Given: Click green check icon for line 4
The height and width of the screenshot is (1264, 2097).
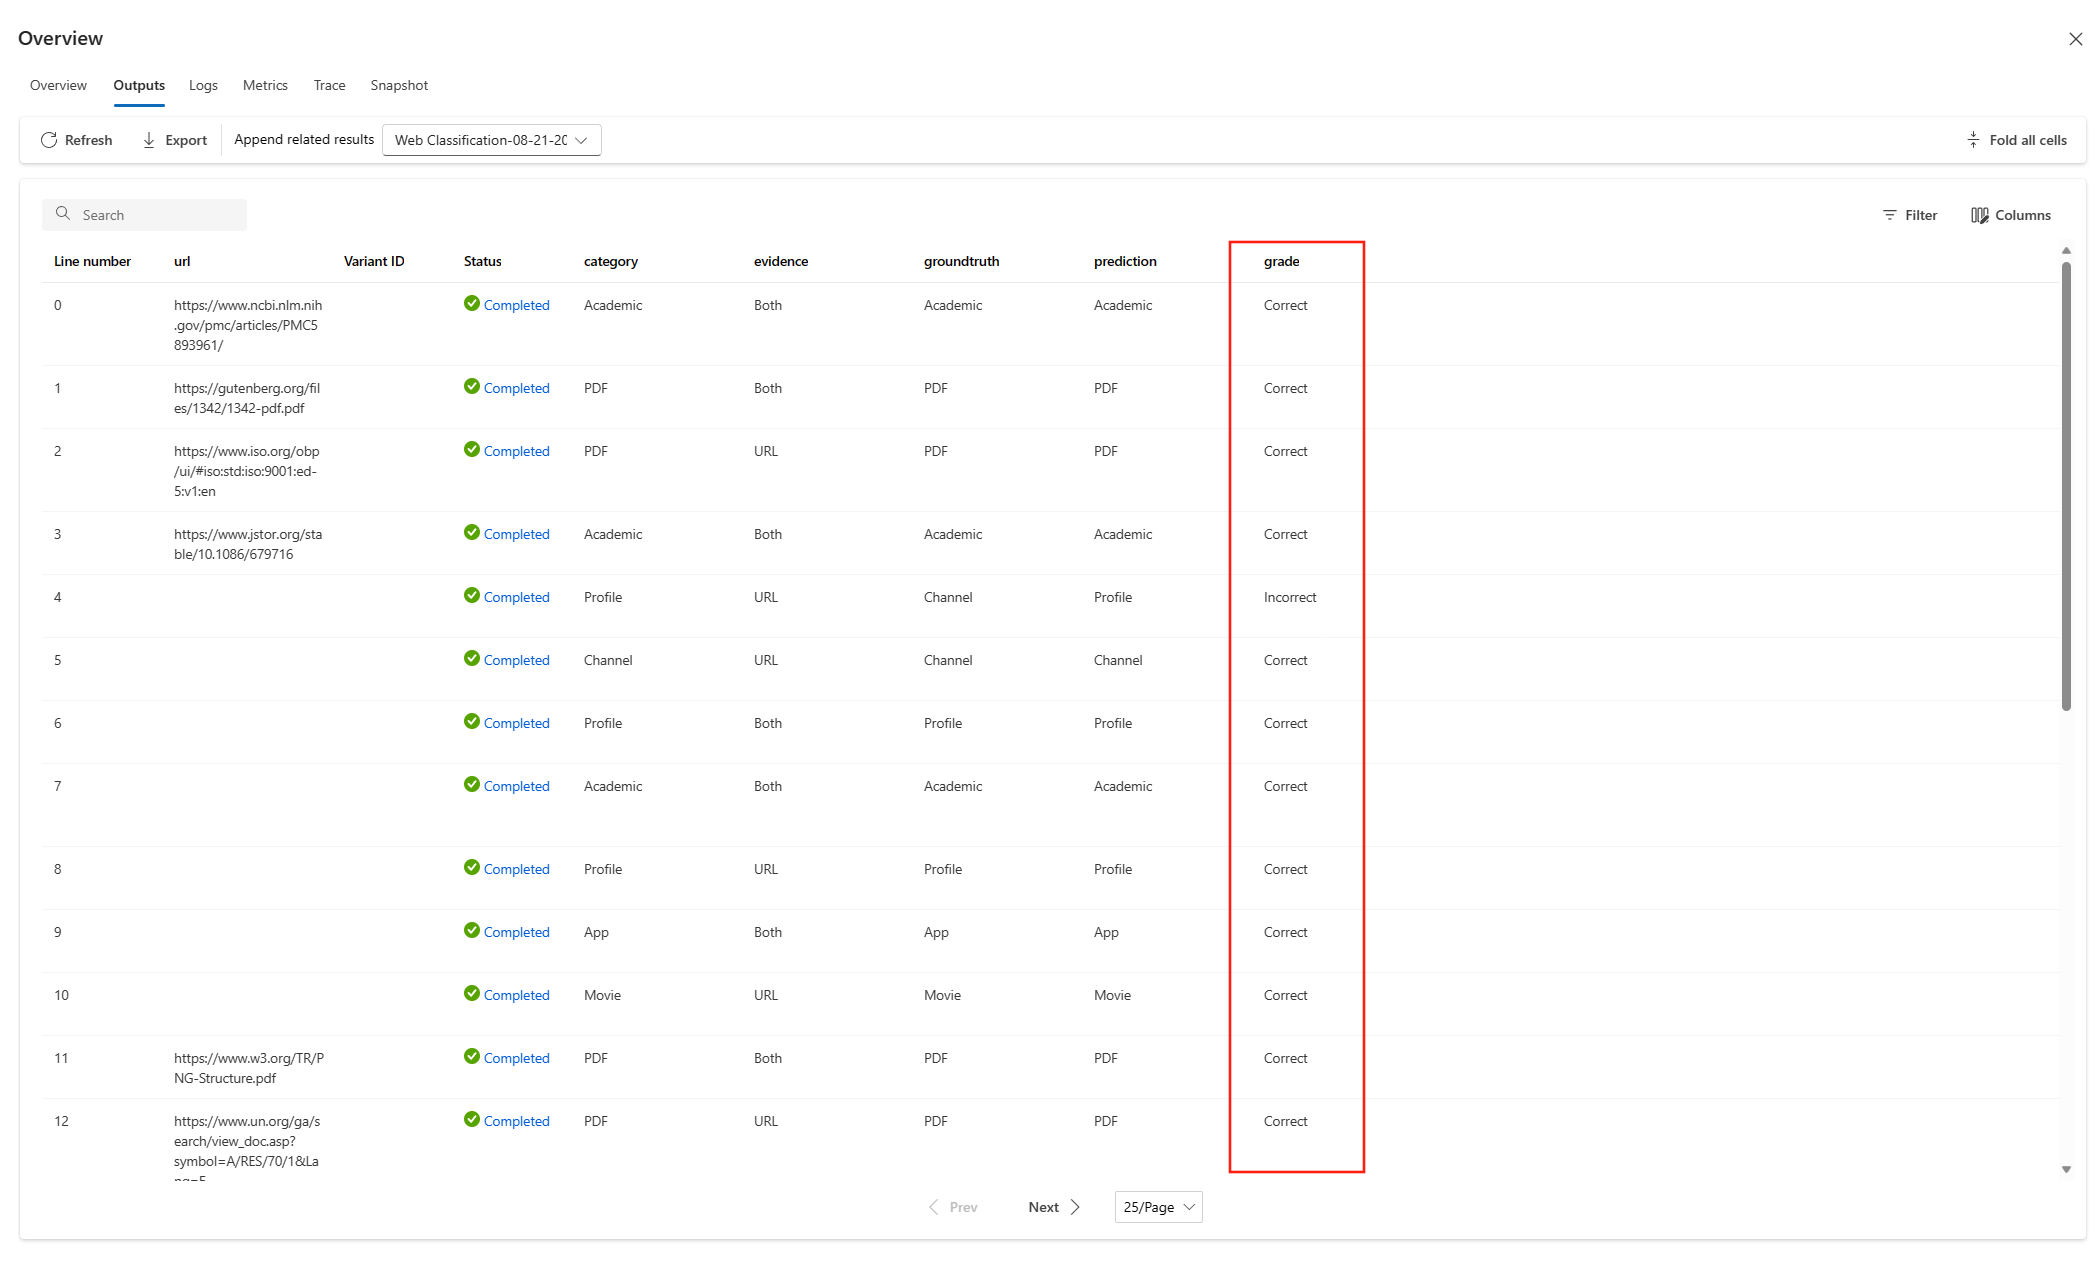Looking at the screenshot, I should pyautogui.click(x=472, y=596).
